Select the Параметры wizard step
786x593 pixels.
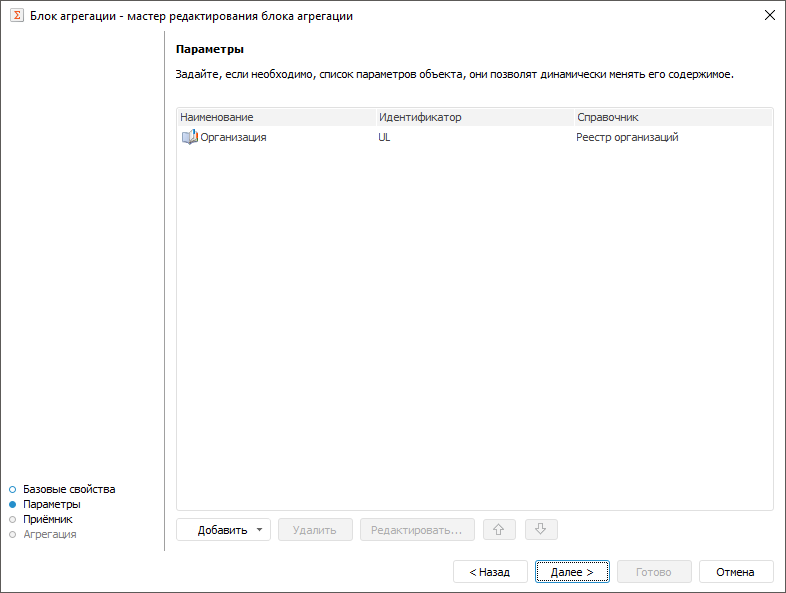52,504
